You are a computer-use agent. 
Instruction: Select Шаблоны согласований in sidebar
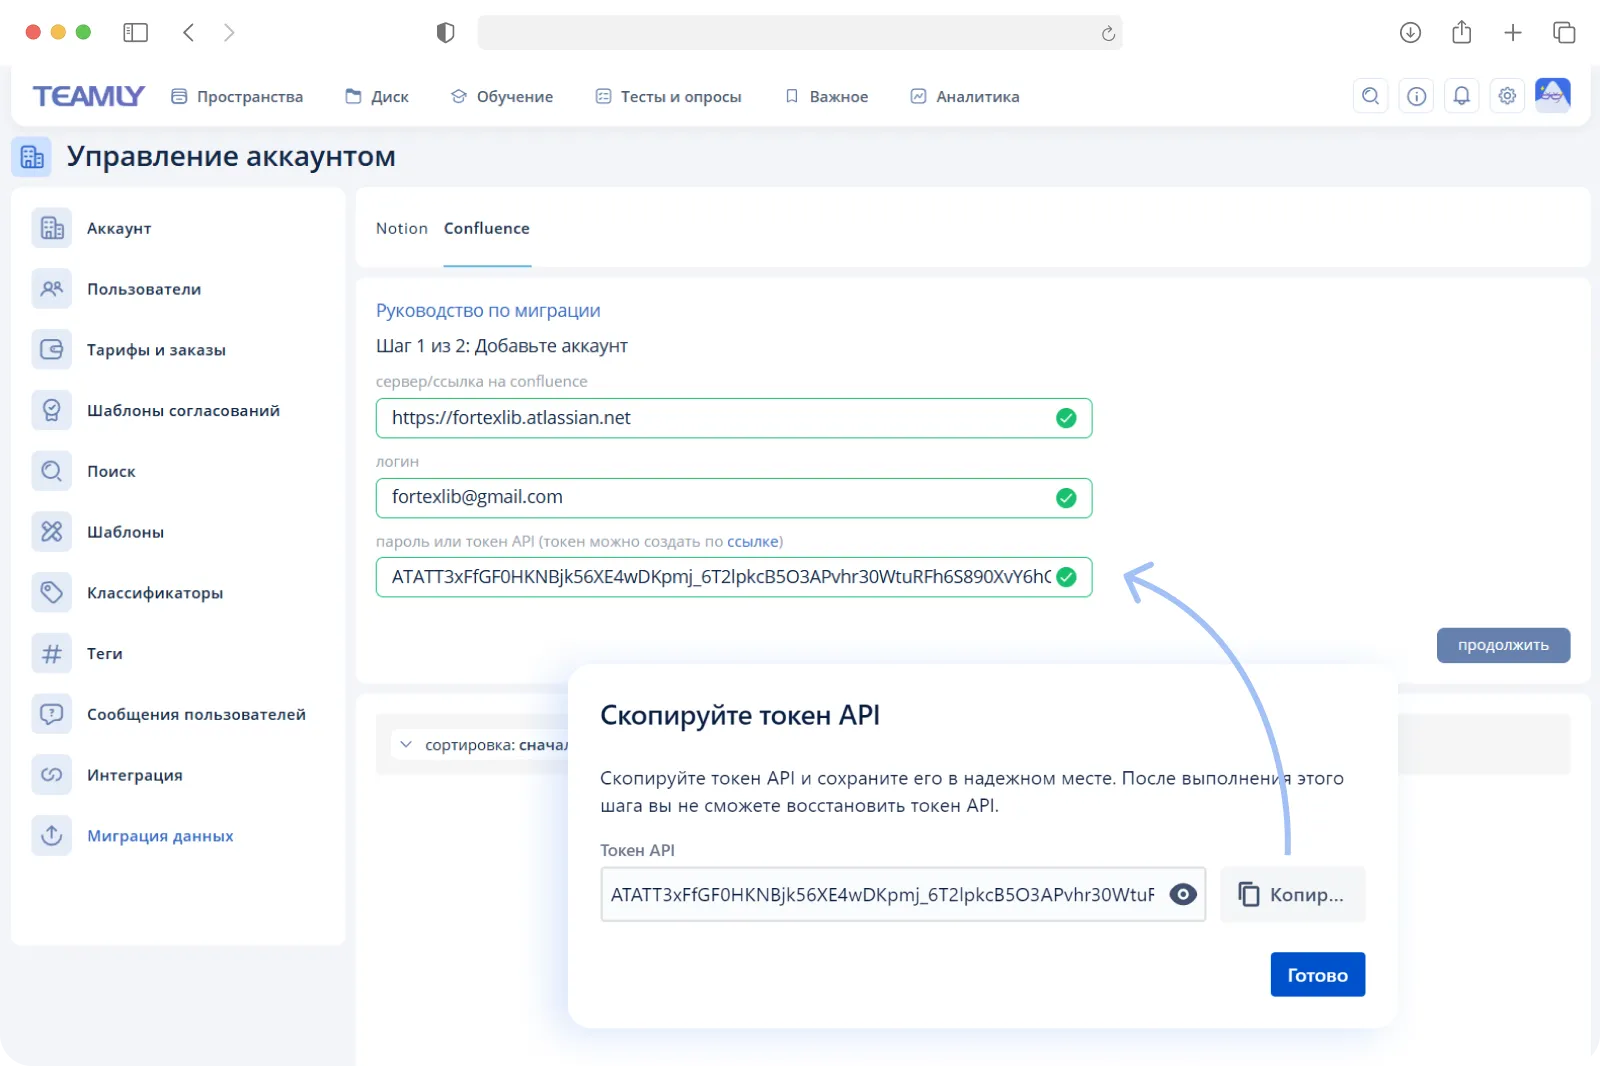coord(183,410)
